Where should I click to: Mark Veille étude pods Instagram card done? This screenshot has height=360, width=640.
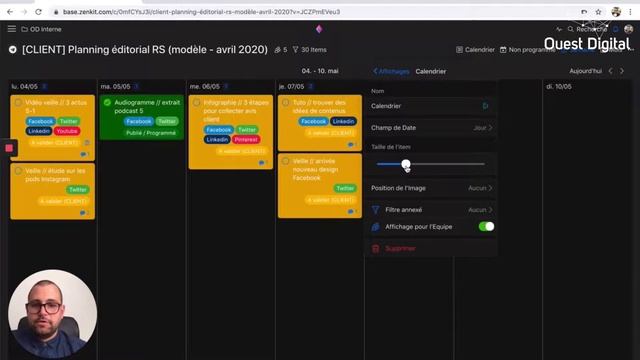pyautogui.click(x=18, y=171)
